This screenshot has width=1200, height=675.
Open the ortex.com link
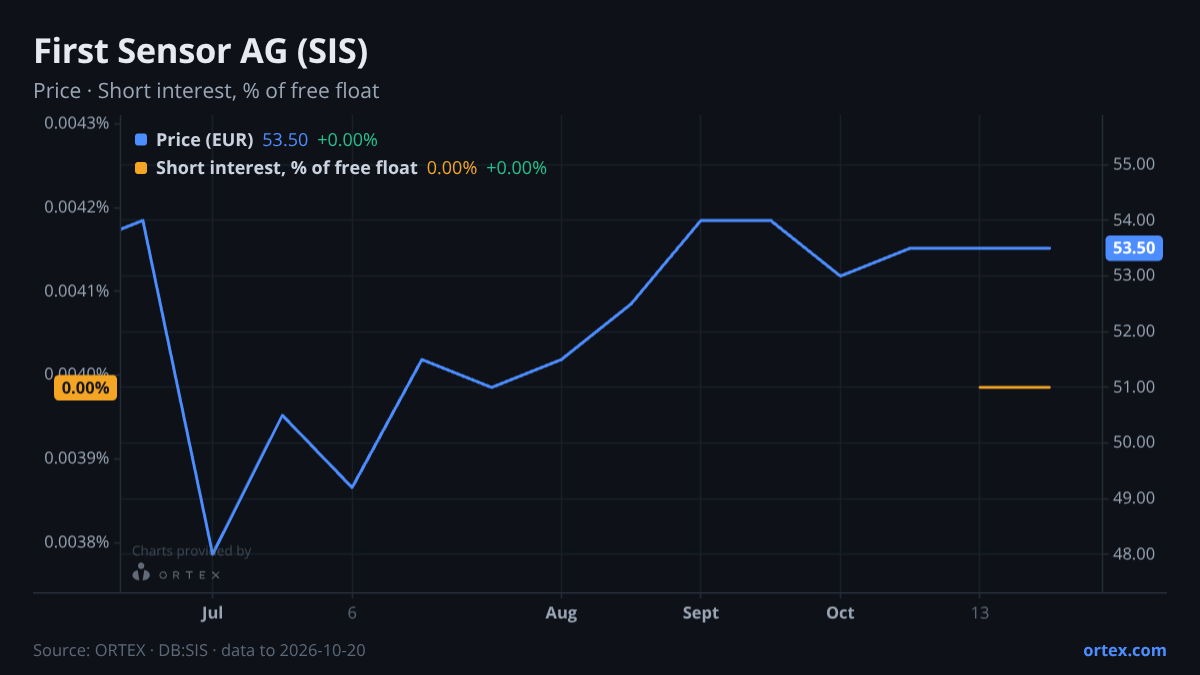(1125, 650)
